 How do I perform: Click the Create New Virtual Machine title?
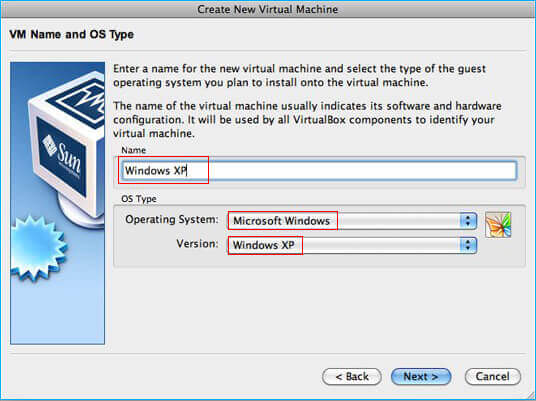coord(268,9)
